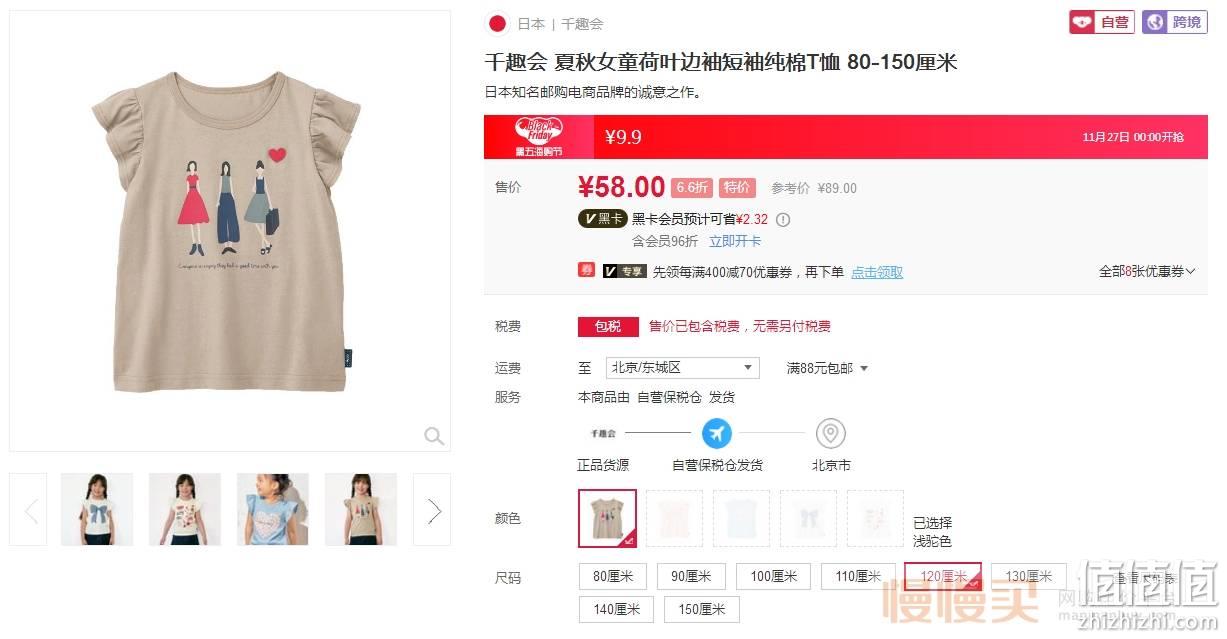Click the 自营 badge icon
The image size is (1227, 639).
pos(1101,22)
